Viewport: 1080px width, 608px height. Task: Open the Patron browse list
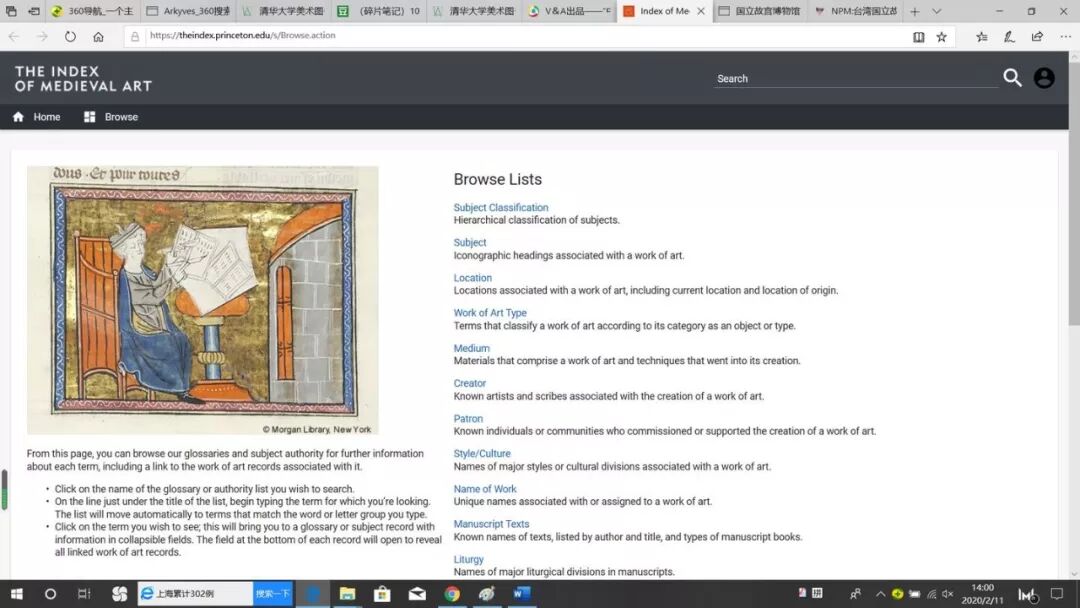pyautogui.click(x=468, y=419)
